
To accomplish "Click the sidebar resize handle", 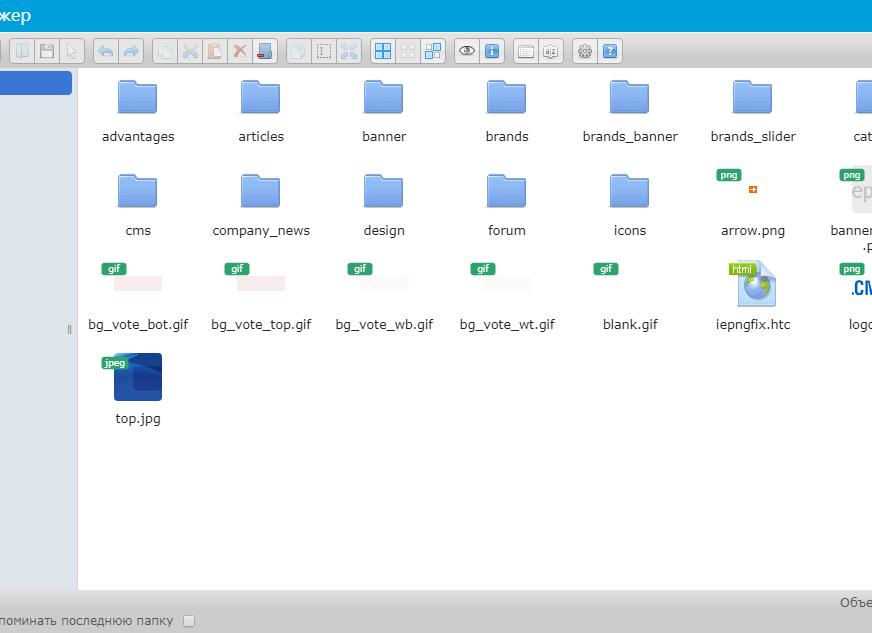I will (x=69, y=329).
